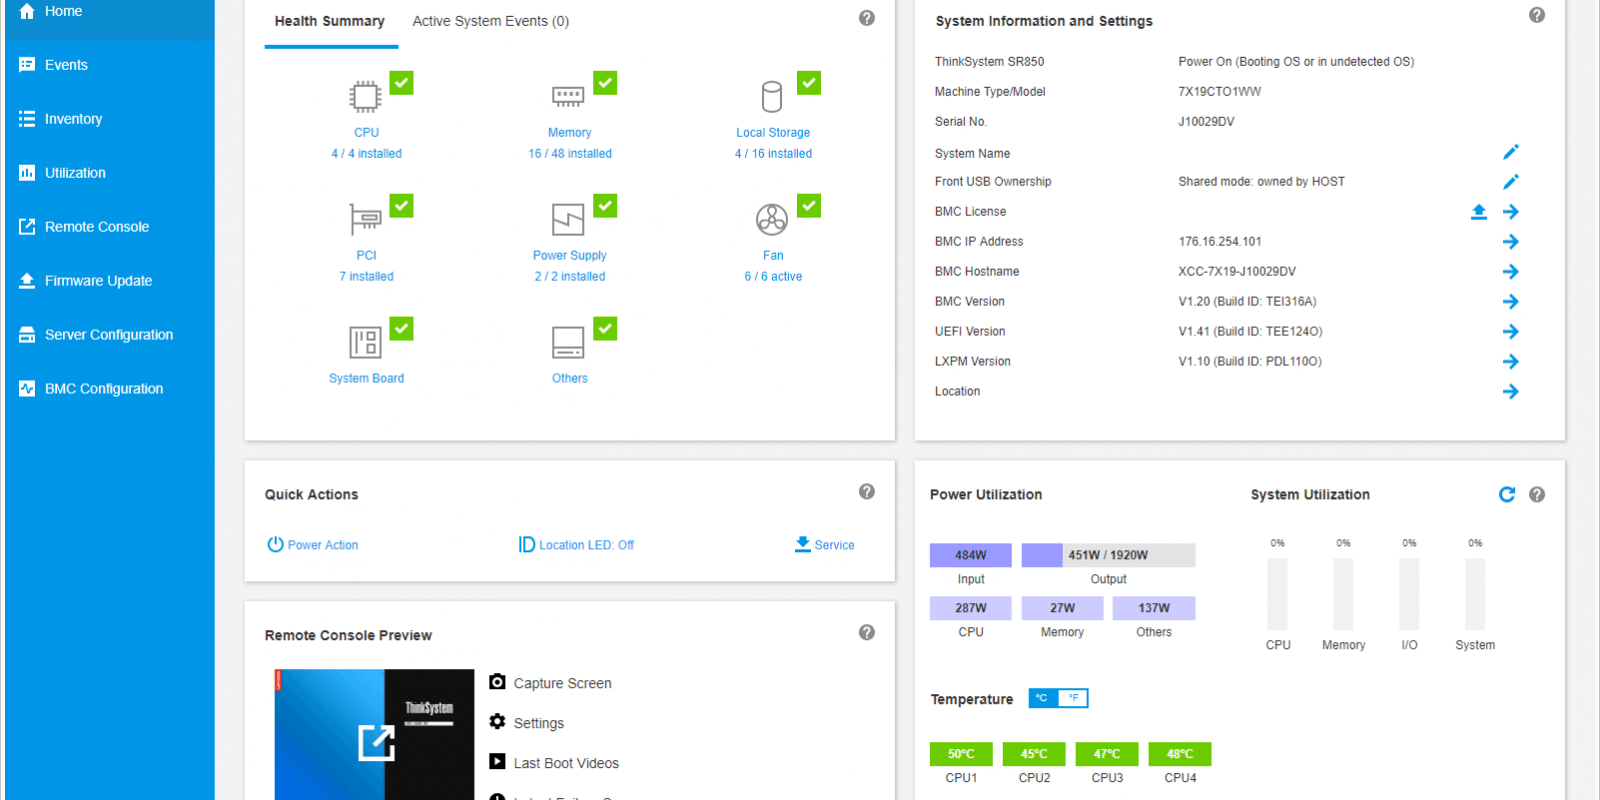The image size is (1600, 800).
Task: Select Utilization in the sidebar
Action: (x=110, y=173)
